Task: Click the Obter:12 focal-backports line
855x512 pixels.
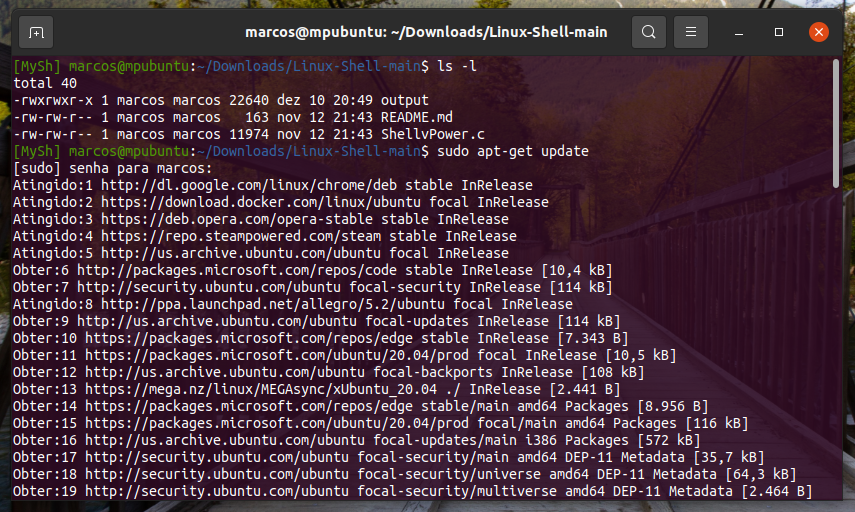Action: [329, 372]
